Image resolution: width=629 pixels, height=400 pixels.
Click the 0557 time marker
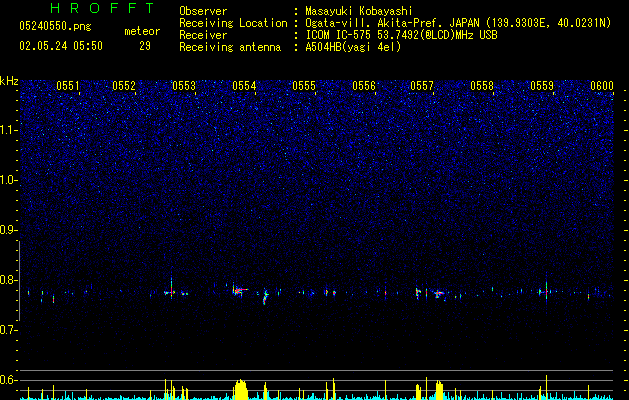[422, 86]
